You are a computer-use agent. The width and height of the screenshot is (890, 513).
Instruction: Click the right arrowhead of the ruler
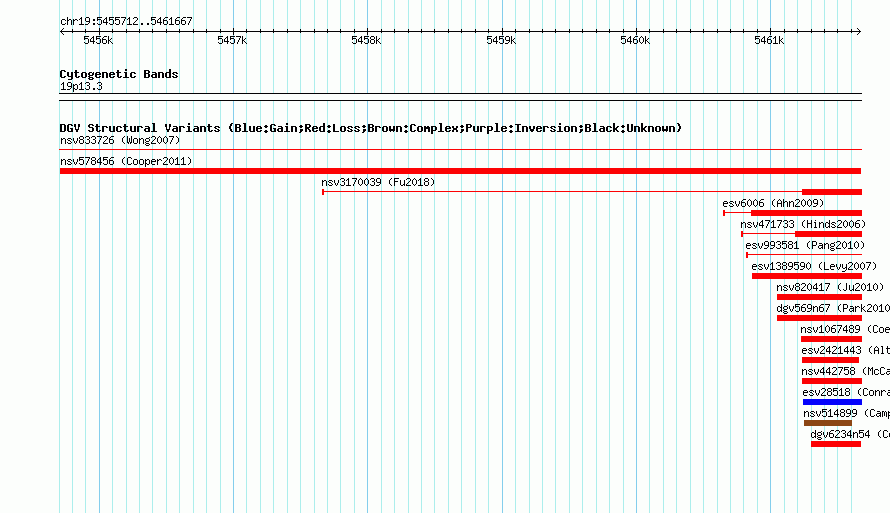point(858,31)
